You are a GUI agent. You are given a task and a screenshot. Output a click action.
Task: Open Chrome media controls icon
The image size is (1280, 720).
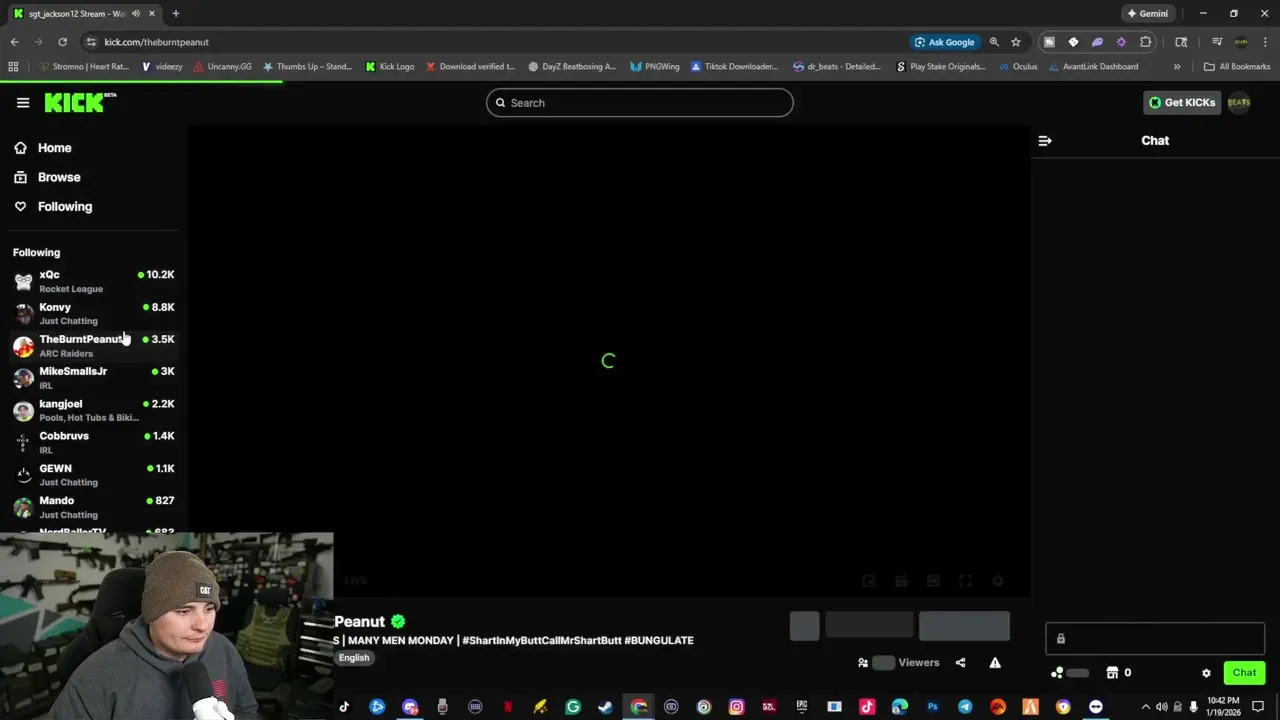(1217, 42)
